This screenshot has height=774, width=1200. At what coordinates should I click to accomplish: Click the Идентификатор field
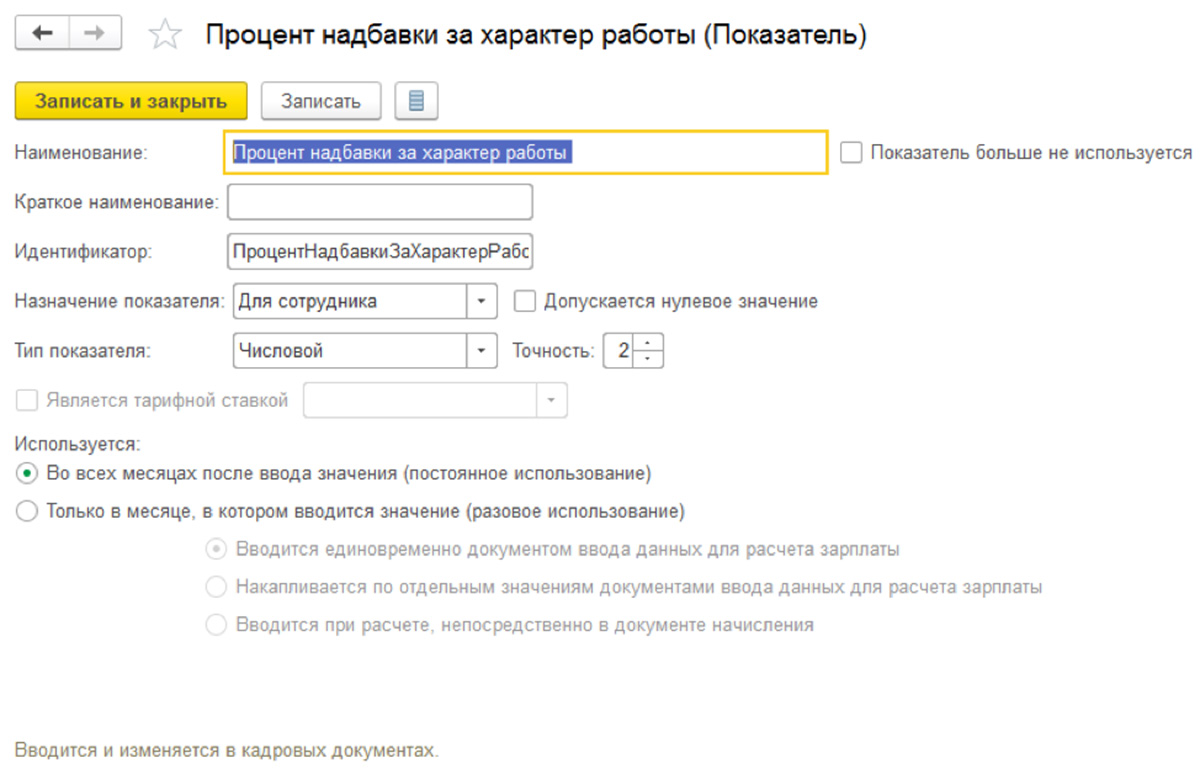click(380, 251)
